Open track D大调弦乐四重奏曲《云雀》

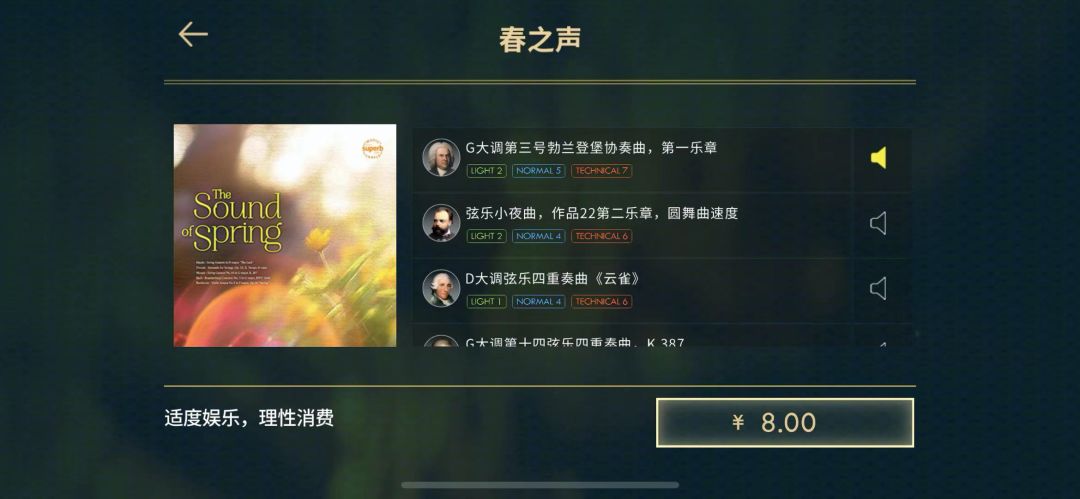553,278
